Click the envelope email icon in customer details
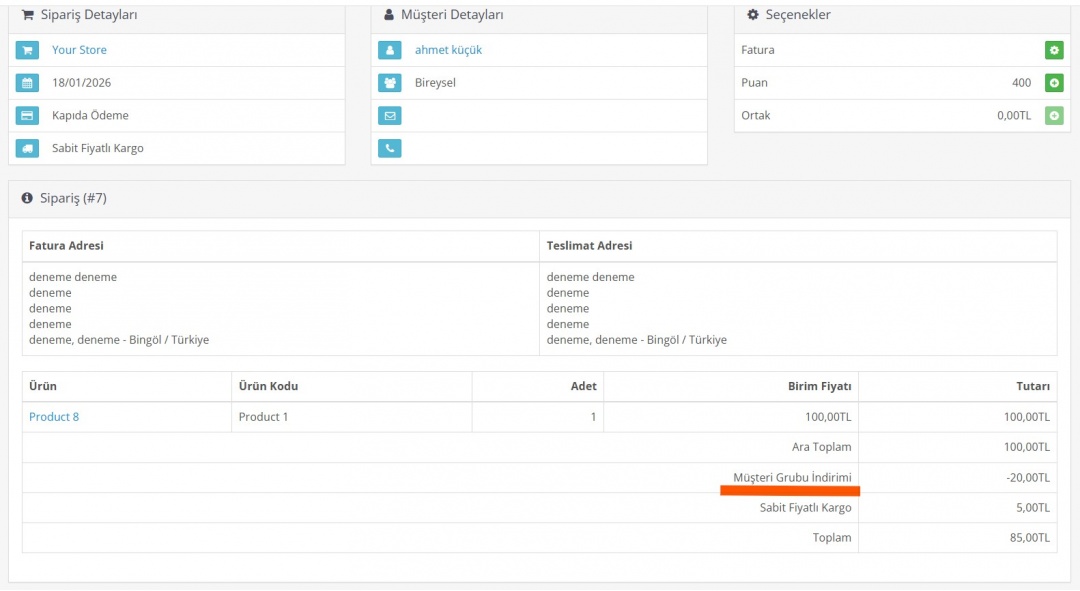Viewport: 1080px width, 591px height. pyautogui.click(x=389, y=116)
